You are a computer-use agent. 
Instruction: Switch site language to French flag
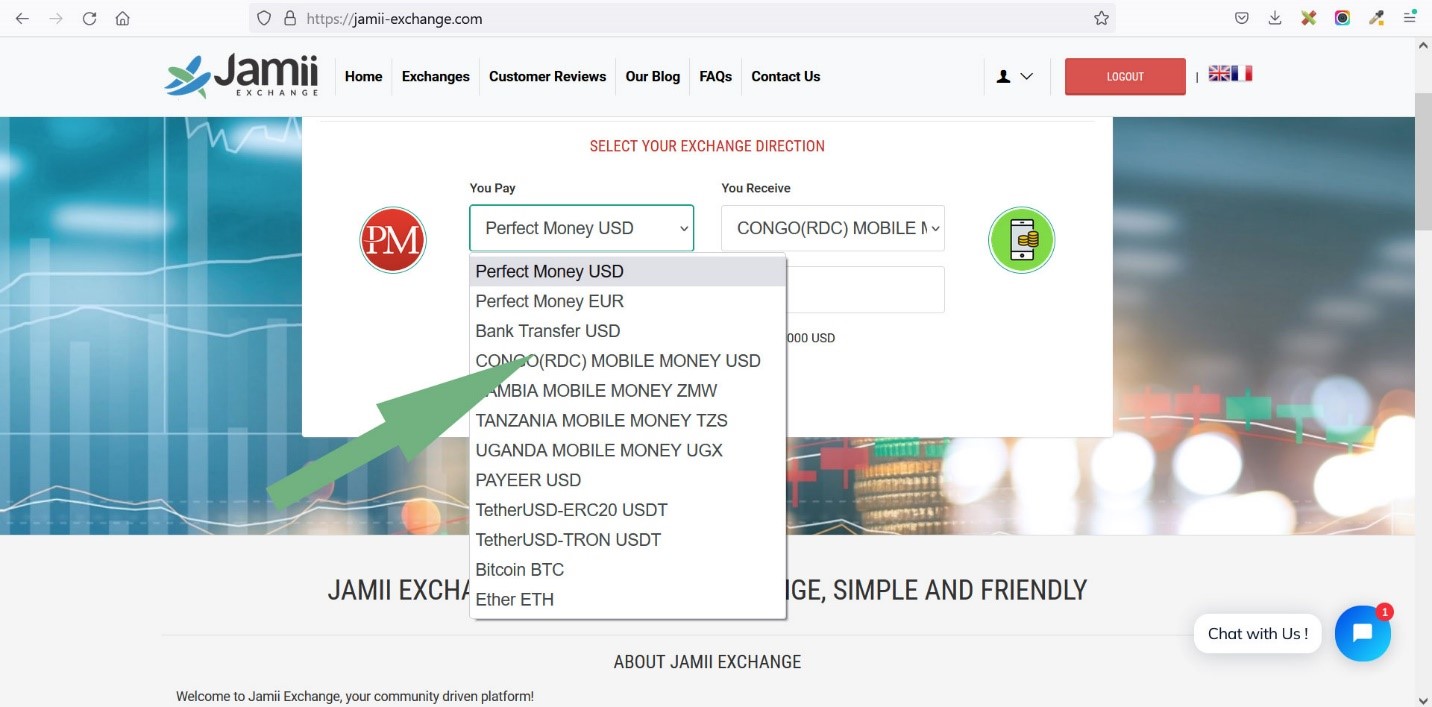(x=1242, y=73)
